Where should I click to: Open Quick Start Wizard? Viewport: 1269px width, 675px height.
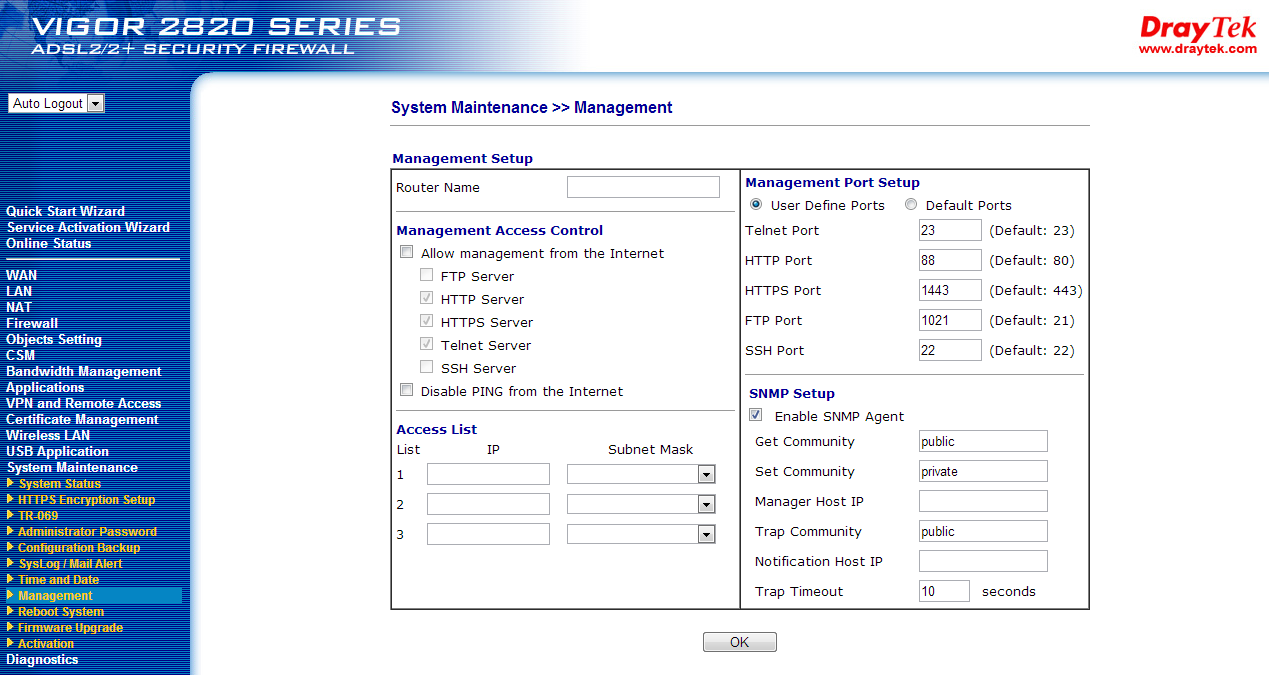(66, 211)
